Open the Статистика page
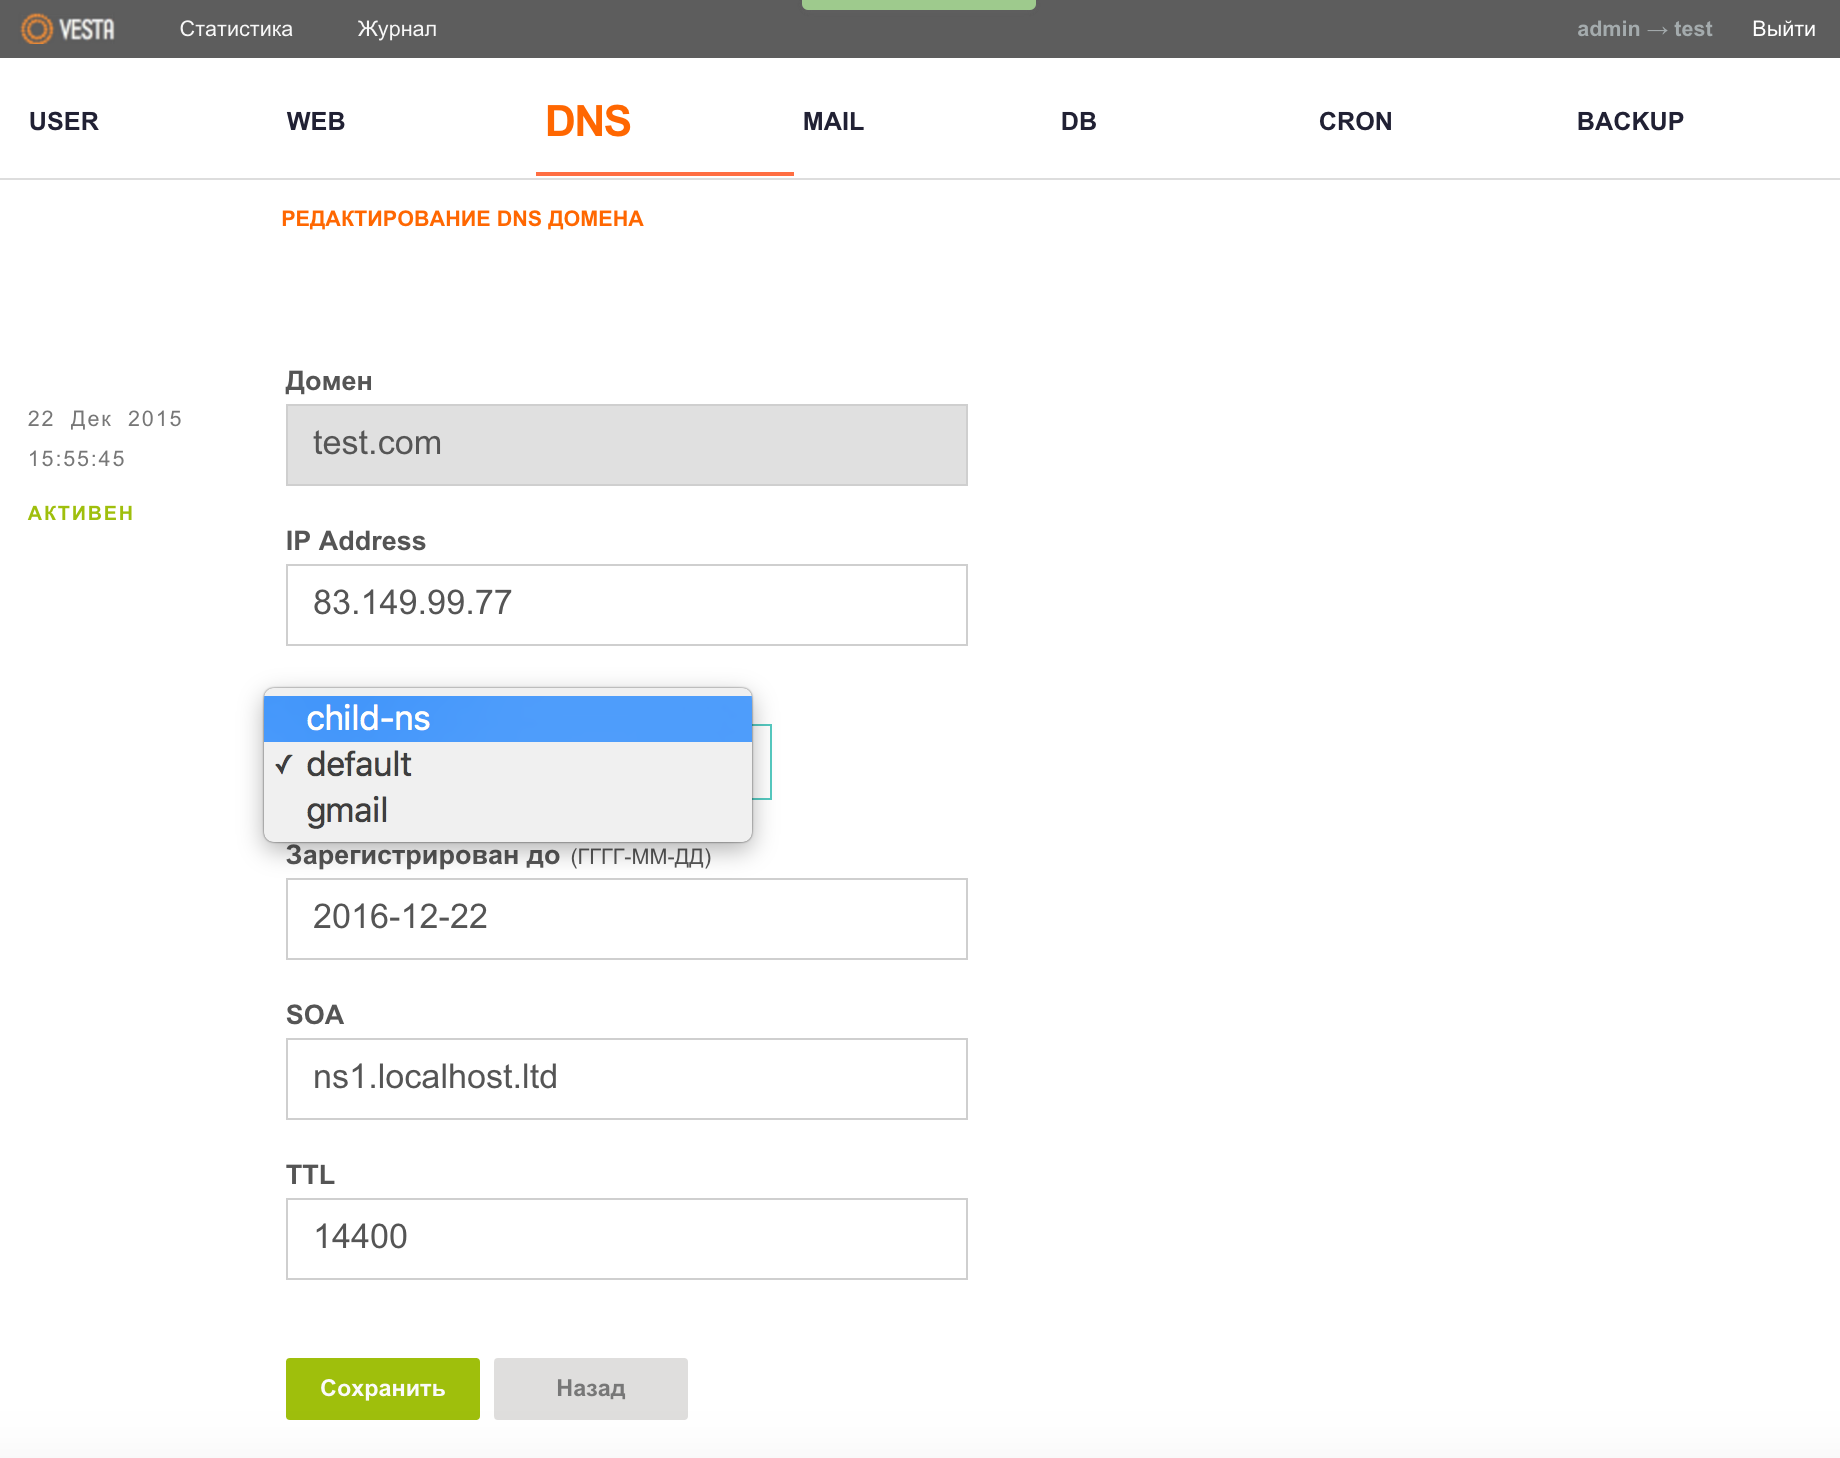Screen dimensions: 1840x1458 click(236, 29)
